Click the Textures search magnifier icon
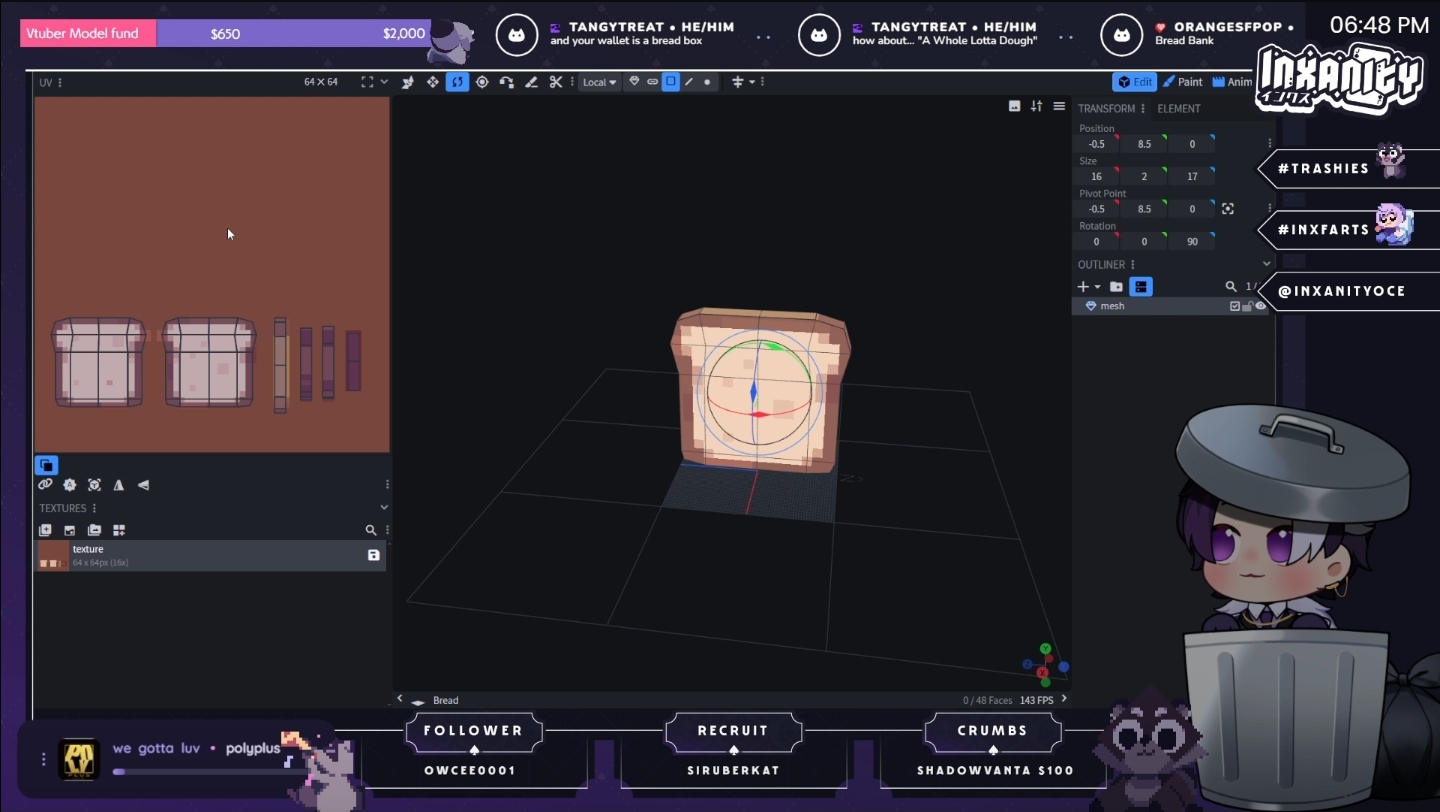The width and height of the screenshot is (1440, 812). pyautogui.click(x=371, y=530)
